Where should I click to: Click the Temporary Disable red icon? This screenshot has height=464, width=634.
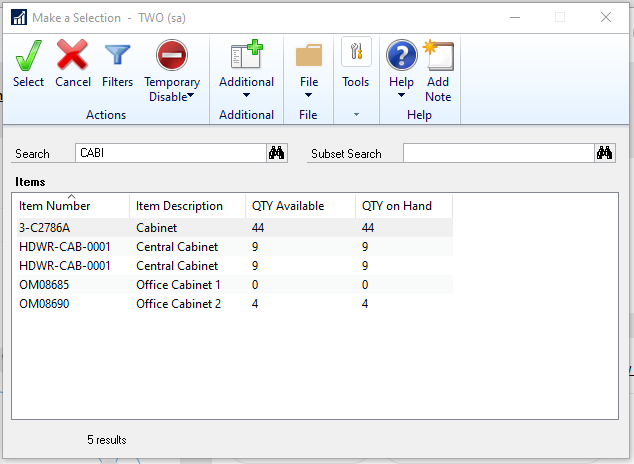click(x=172, y=55)
